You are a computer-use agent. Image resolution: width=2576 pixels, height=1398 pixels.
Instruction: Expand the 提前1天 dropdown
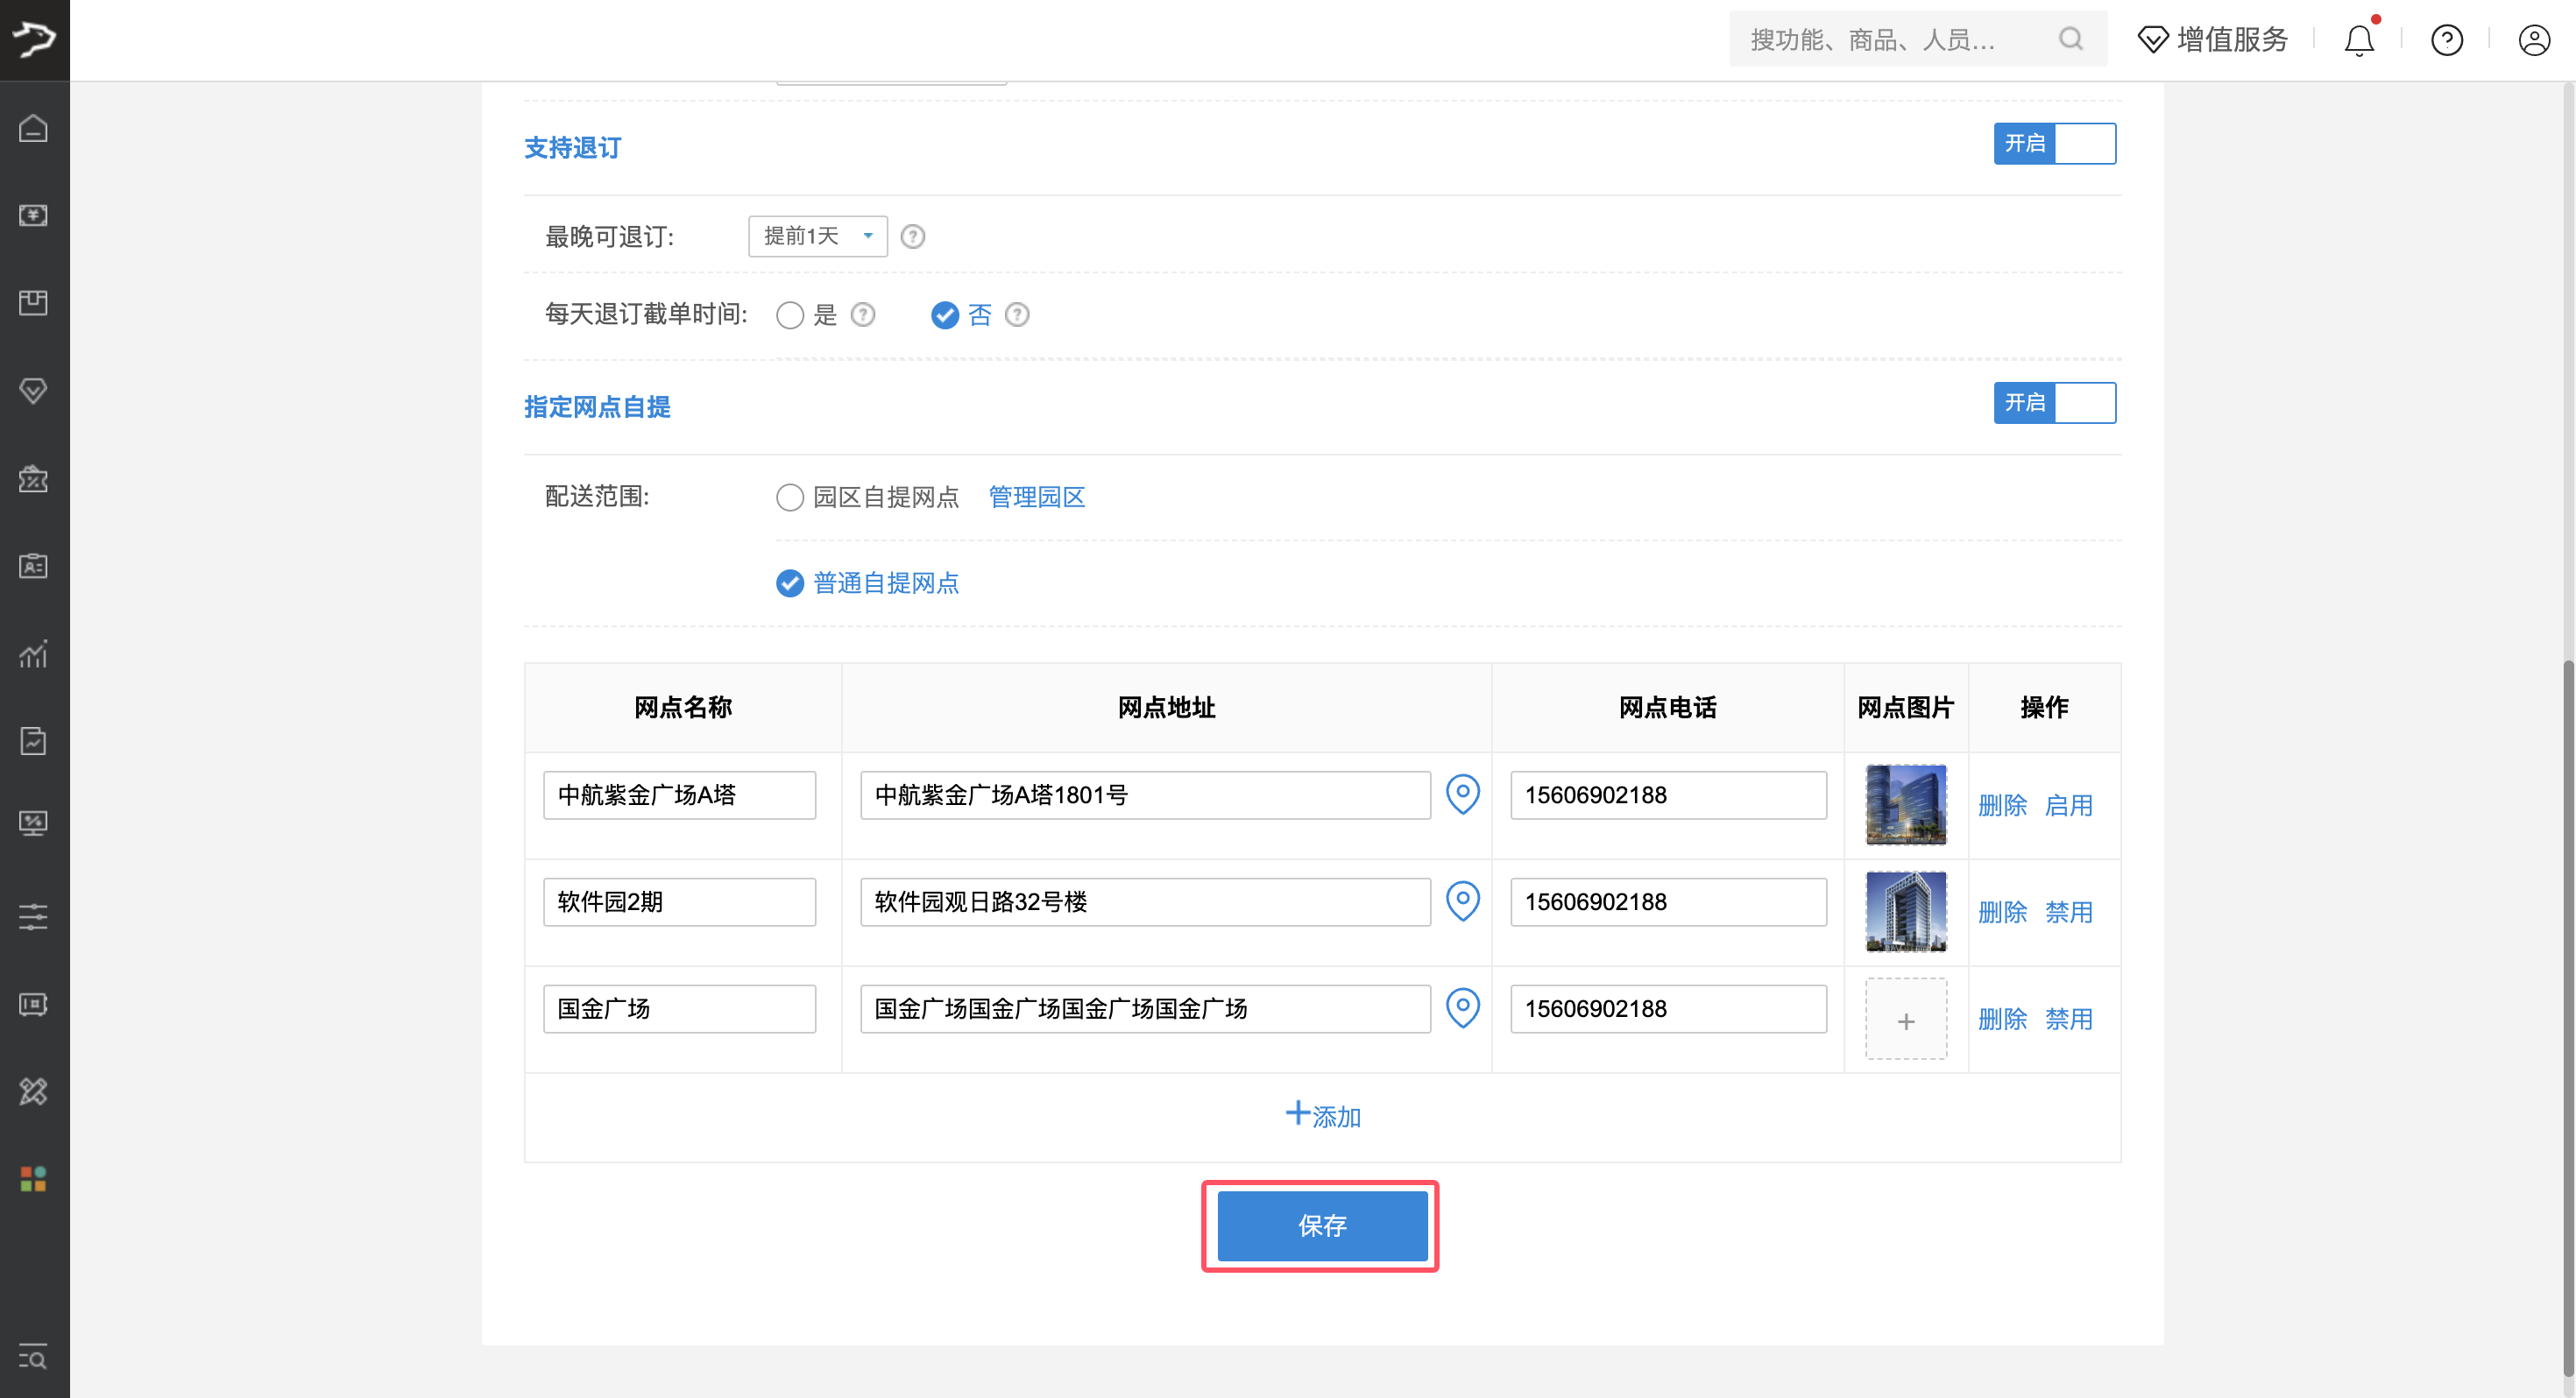click(x=817, y=236)
